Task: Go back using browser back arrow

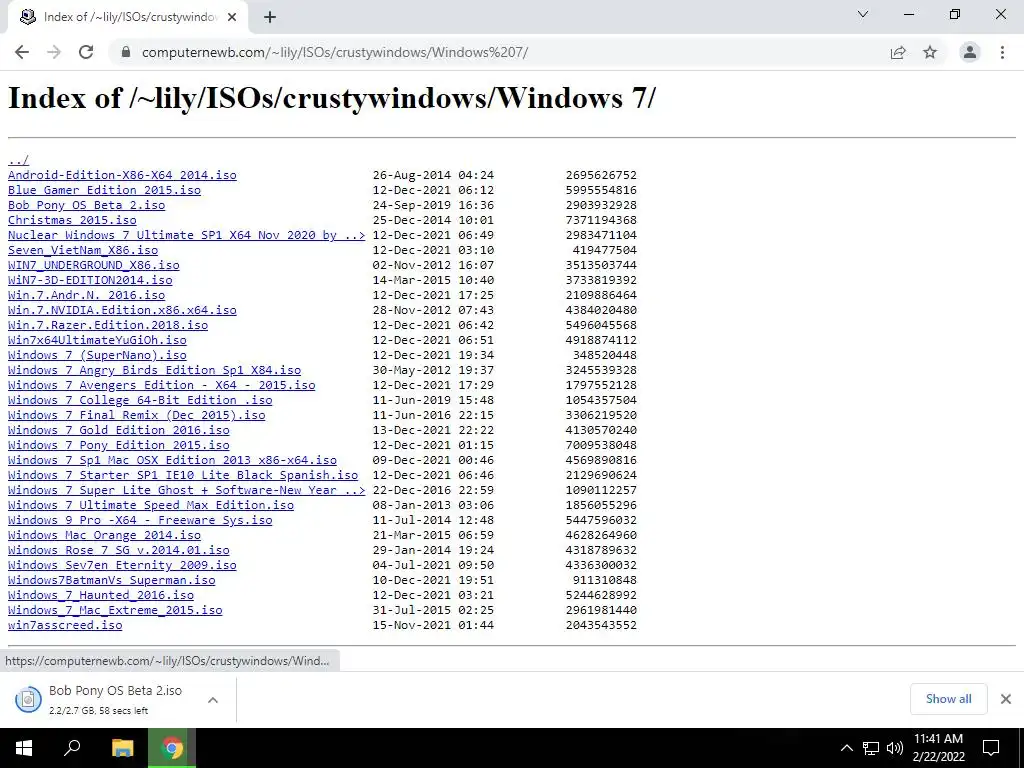Action: click(22, 52)
